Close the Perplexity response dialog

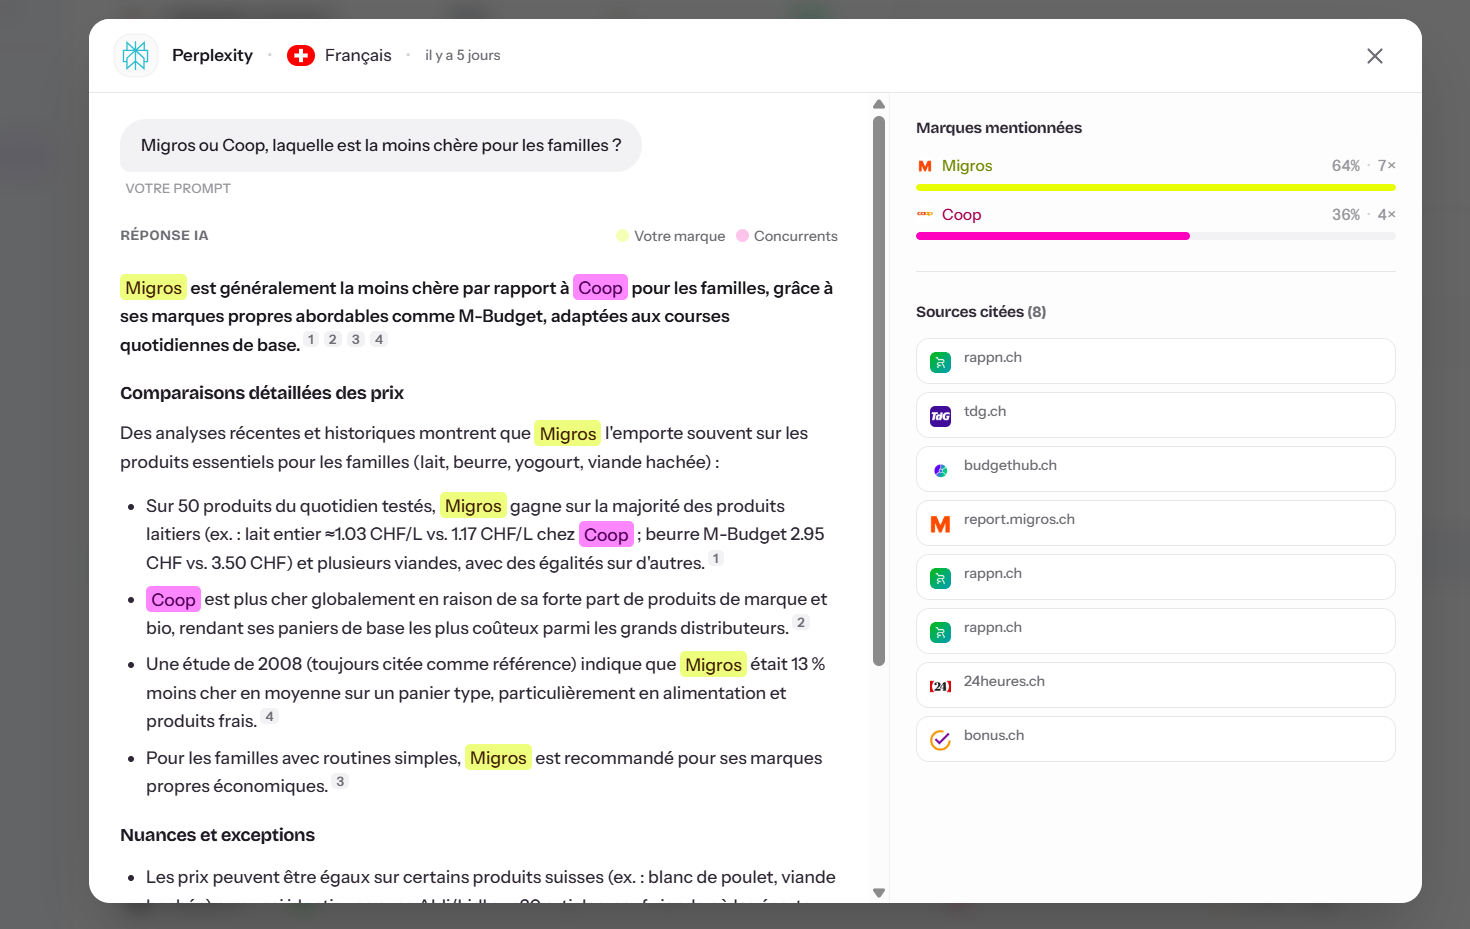1375,56
